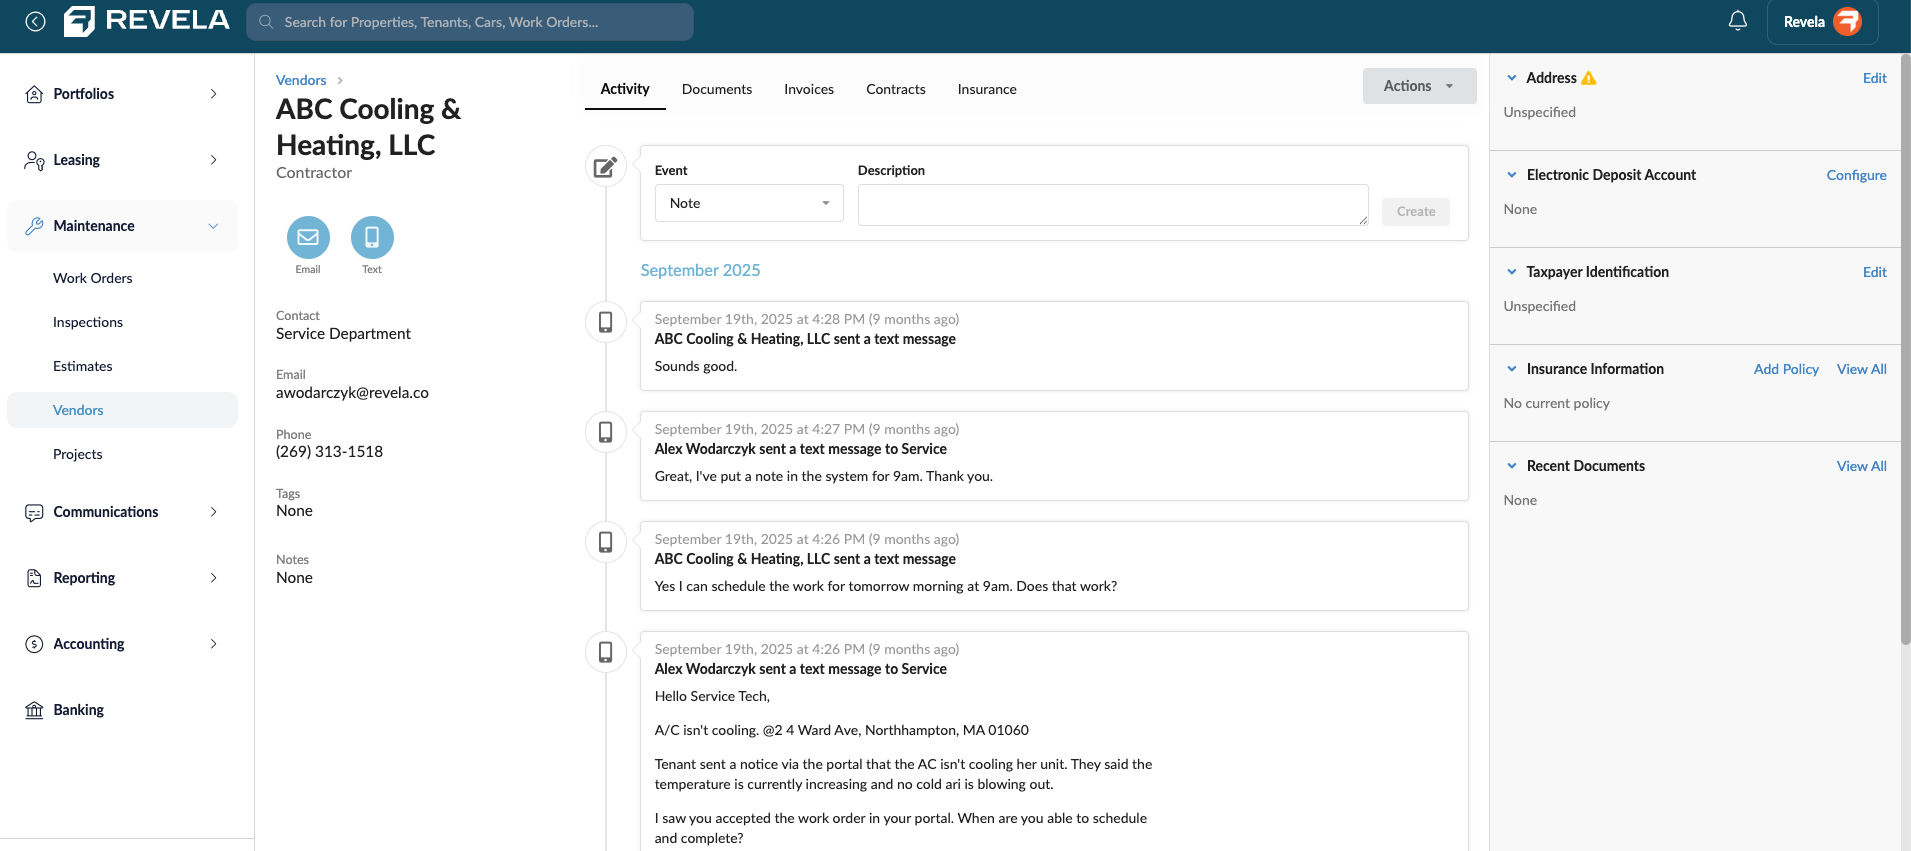
Task: Collapse the Address section chevron
Action: tap(1512, 78)
